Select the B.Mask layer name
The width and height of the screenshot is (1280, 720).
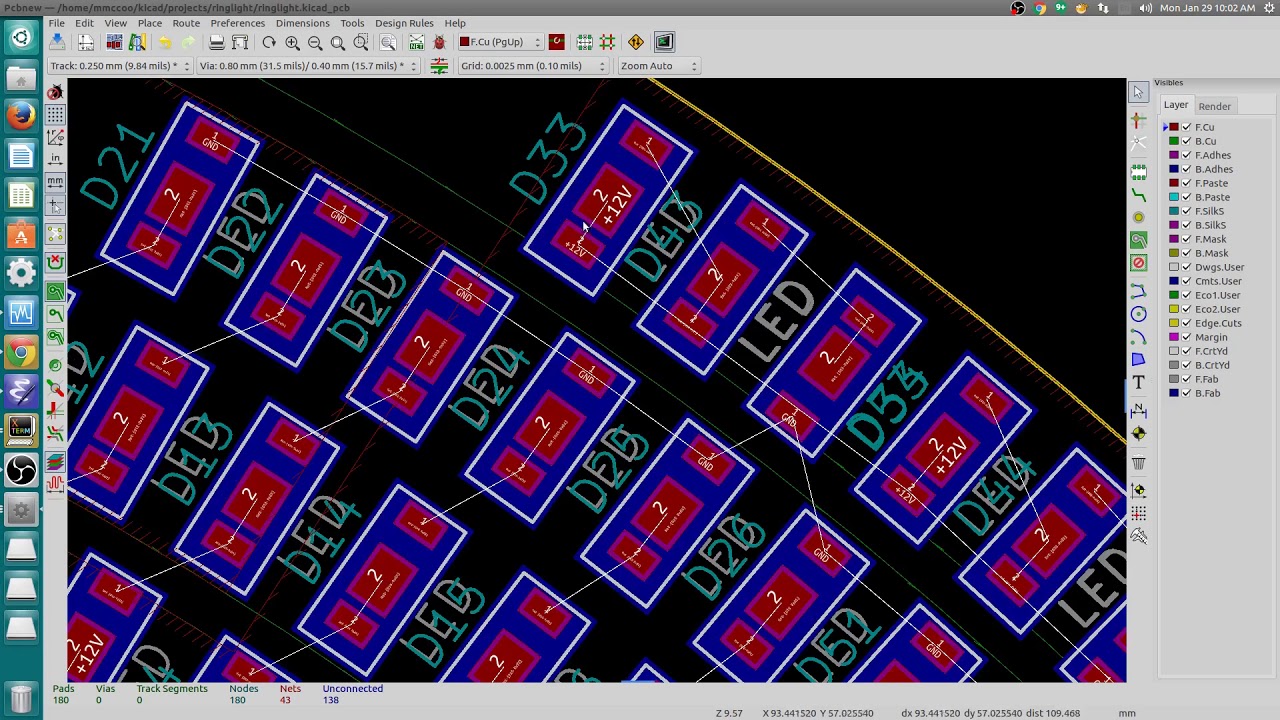coord(1211,253)
